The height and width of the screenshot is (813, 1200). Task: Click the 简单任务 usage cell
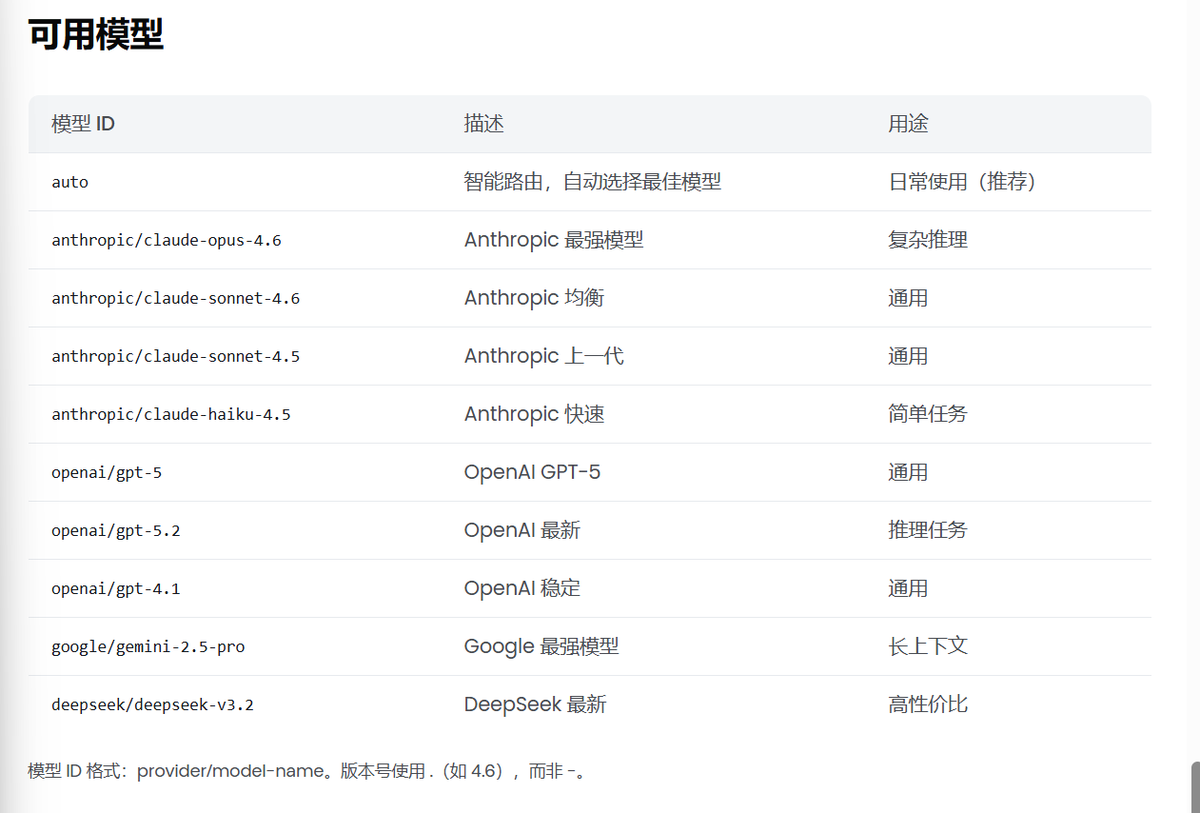928,414
